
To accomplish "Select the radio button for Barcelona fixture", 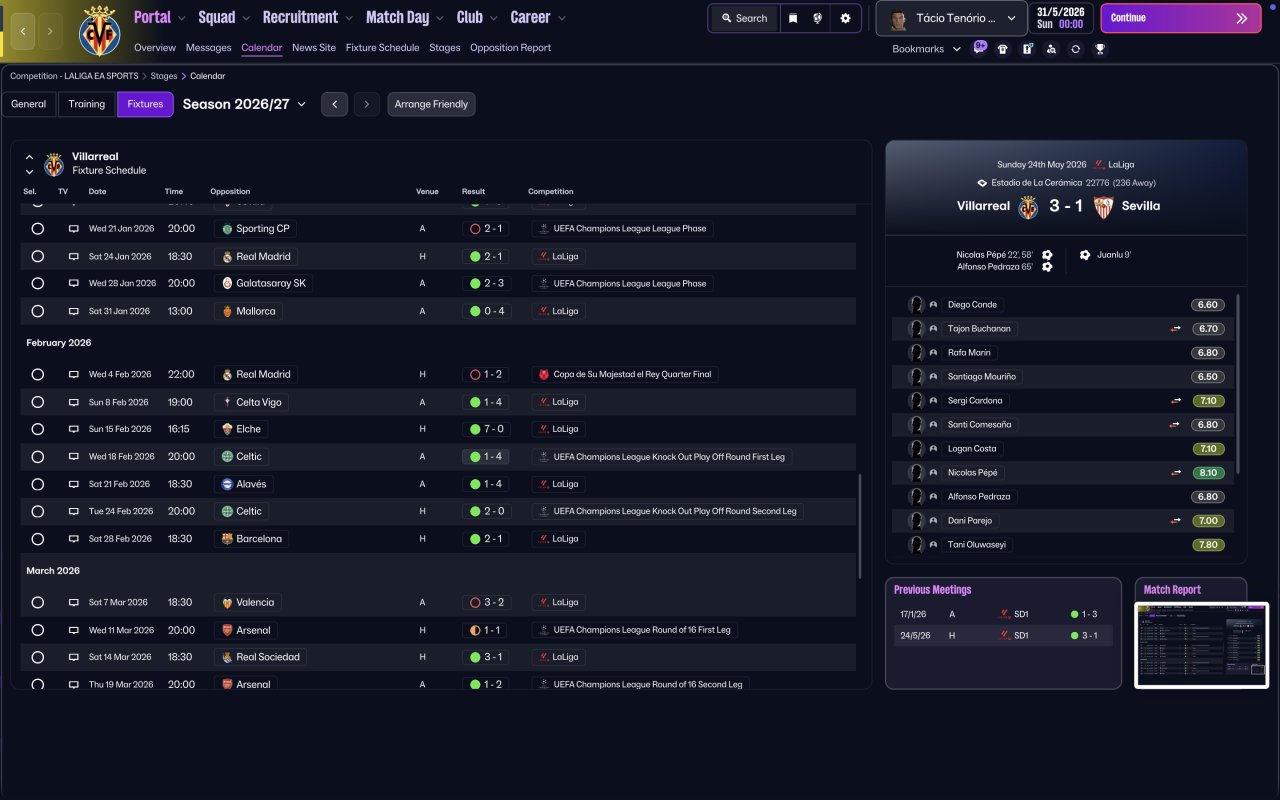I will (37, 539).
